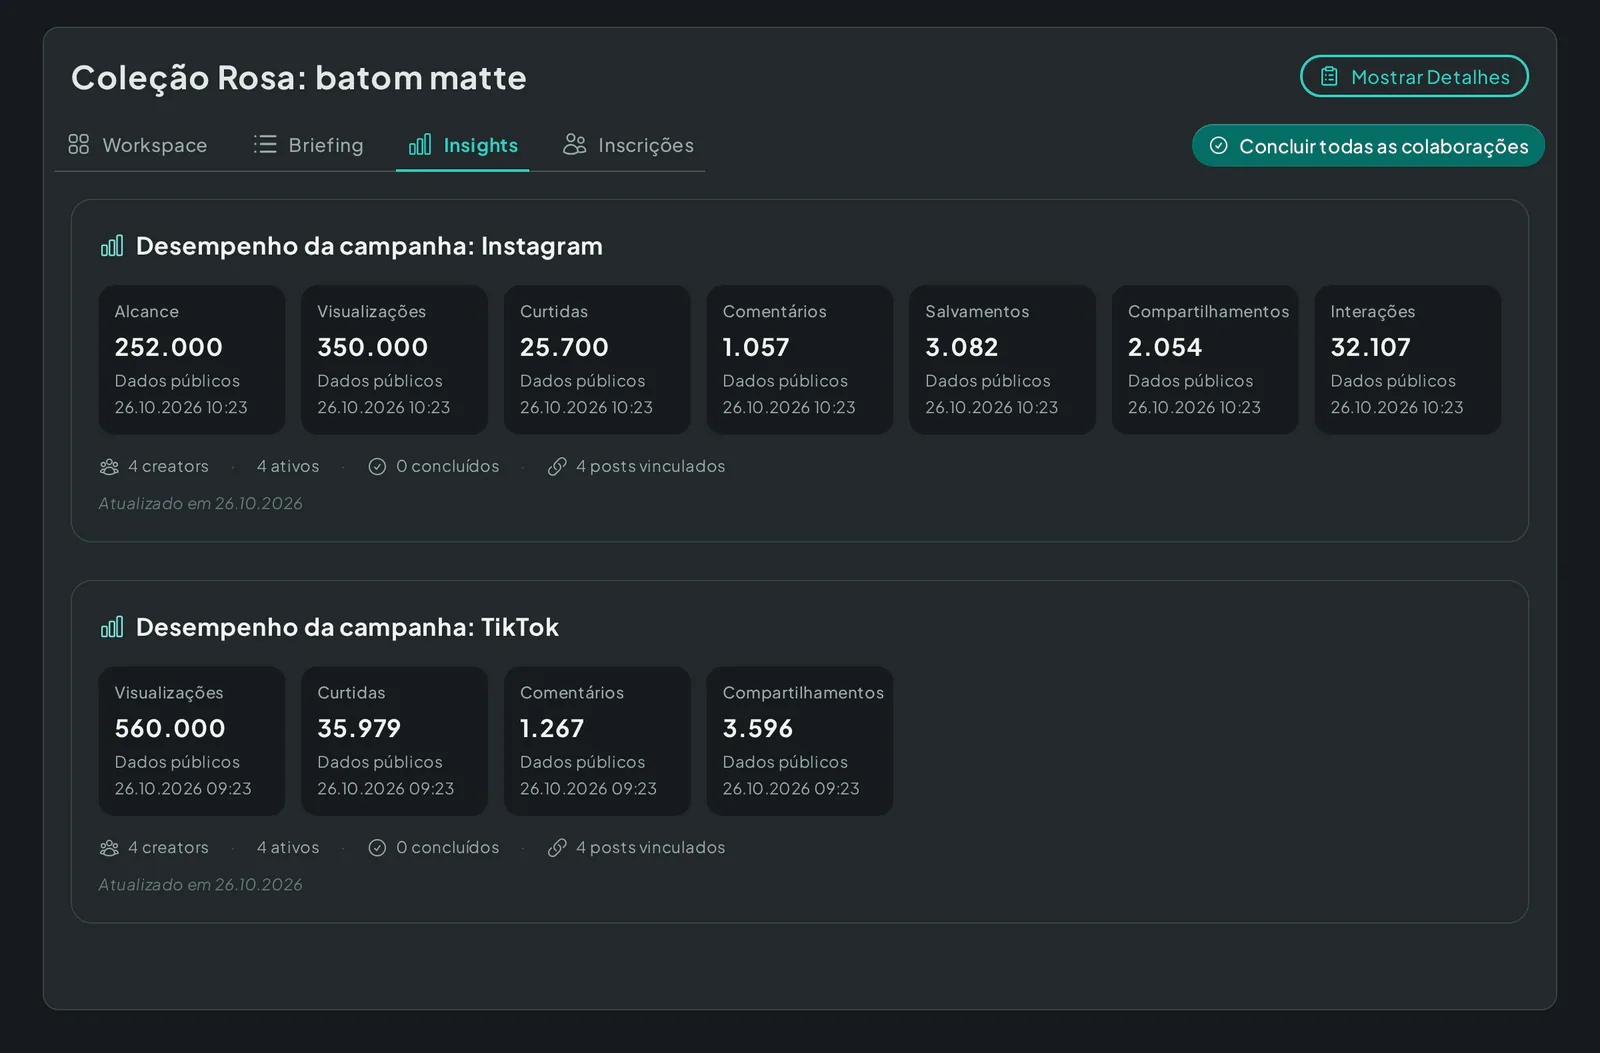Switch to the Briefing tab
This screenshot has height=1053, width=1600.
coord(308,145)
